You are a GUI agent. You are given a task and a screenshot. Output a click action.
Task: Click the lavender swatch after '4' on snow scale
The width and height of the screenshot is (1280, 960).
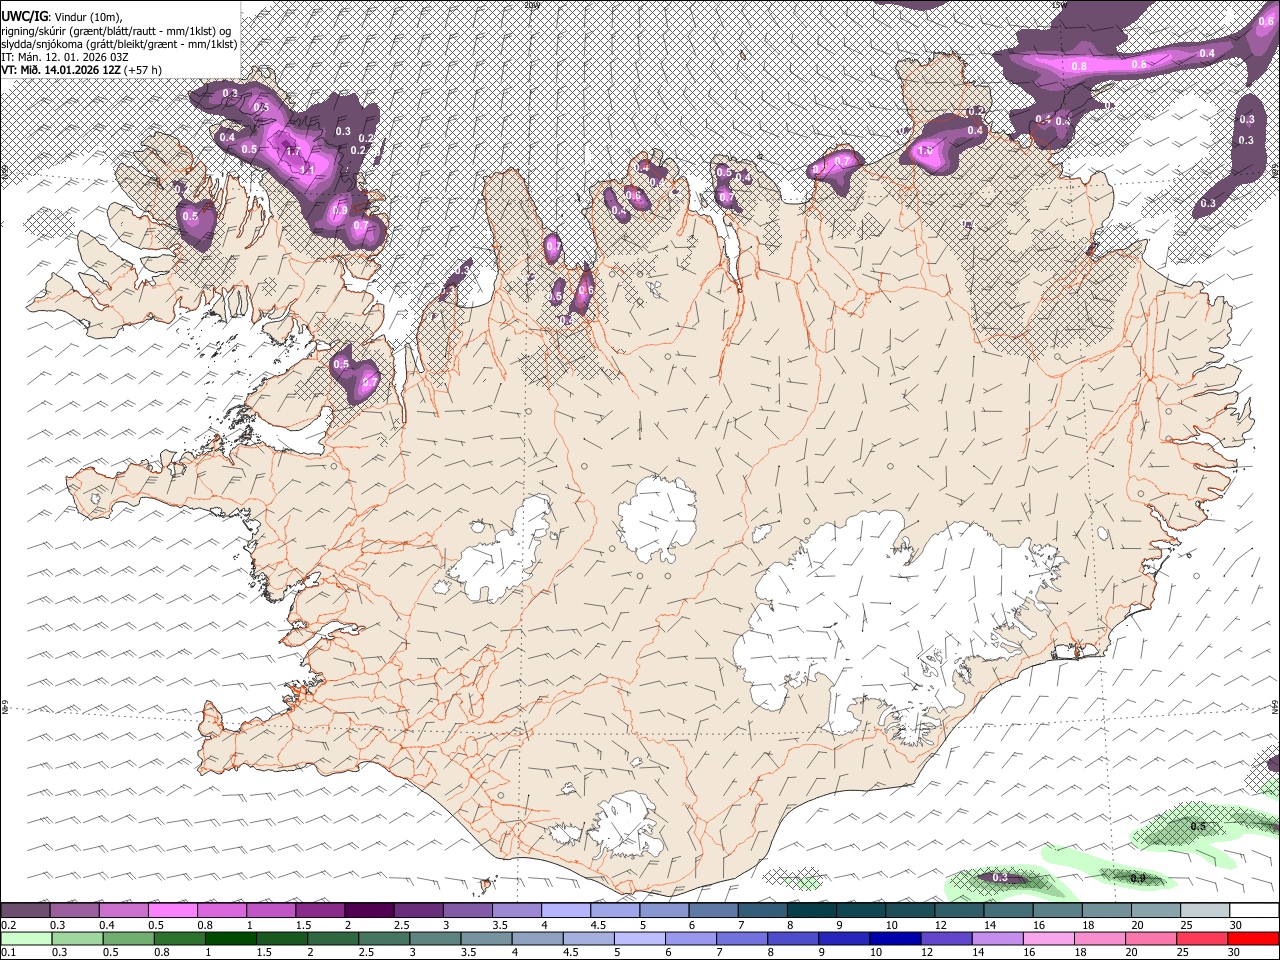[x=565, y=911]
